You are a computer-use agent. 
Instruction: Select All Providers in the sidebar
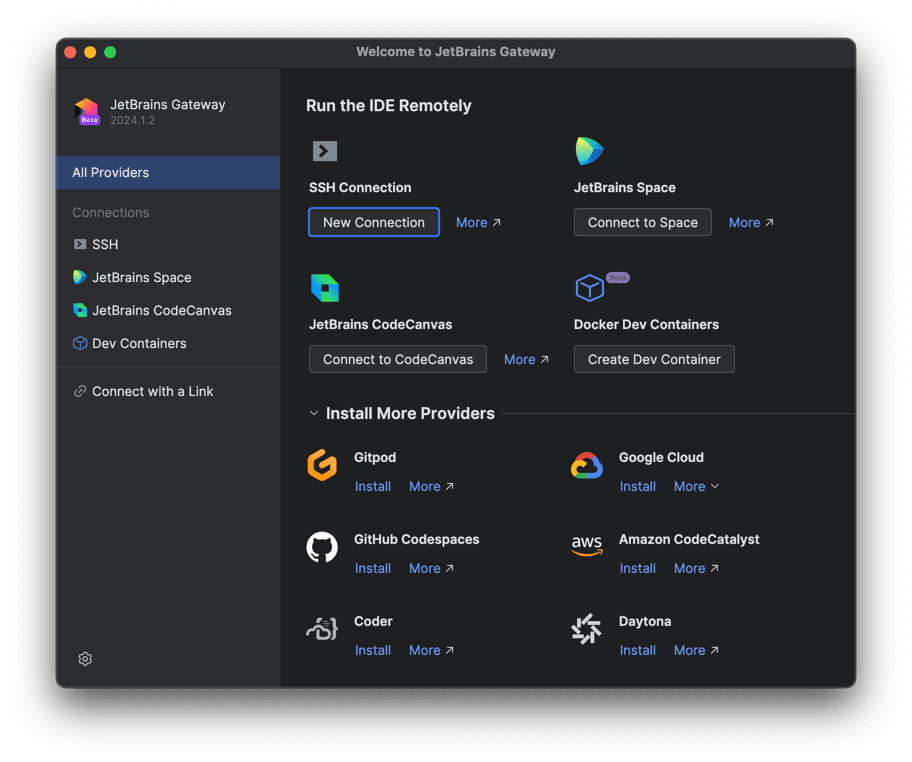pos(168,173)
